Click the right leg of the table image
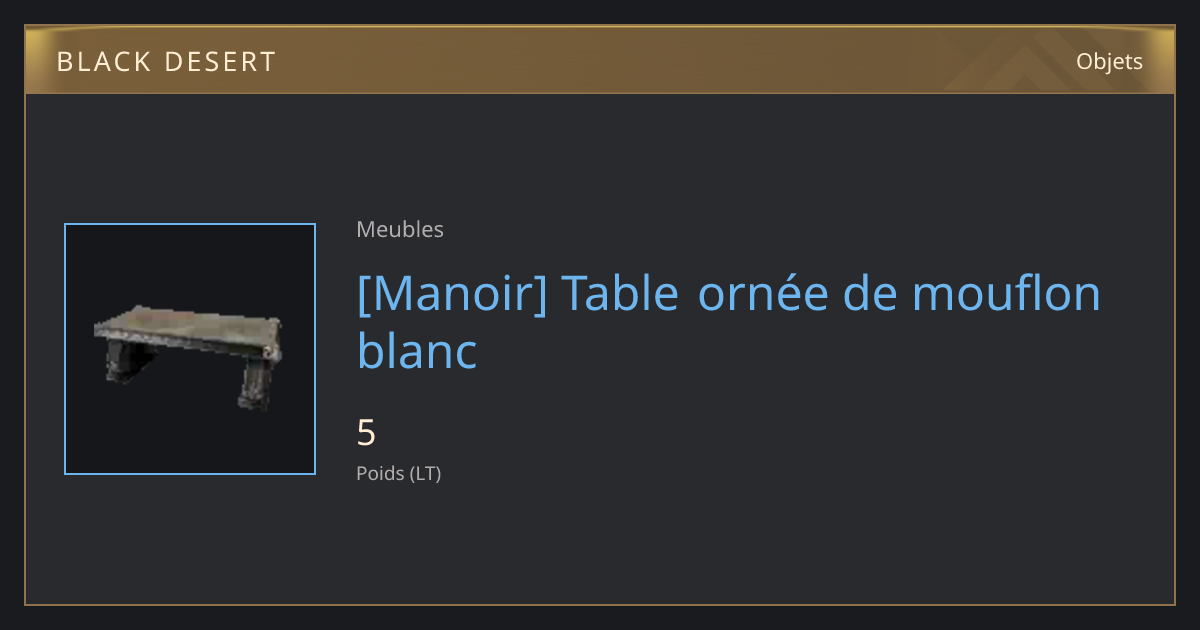Image resolution: width=1200 pixels, height=630 pixels. click(x=256, y=383)
